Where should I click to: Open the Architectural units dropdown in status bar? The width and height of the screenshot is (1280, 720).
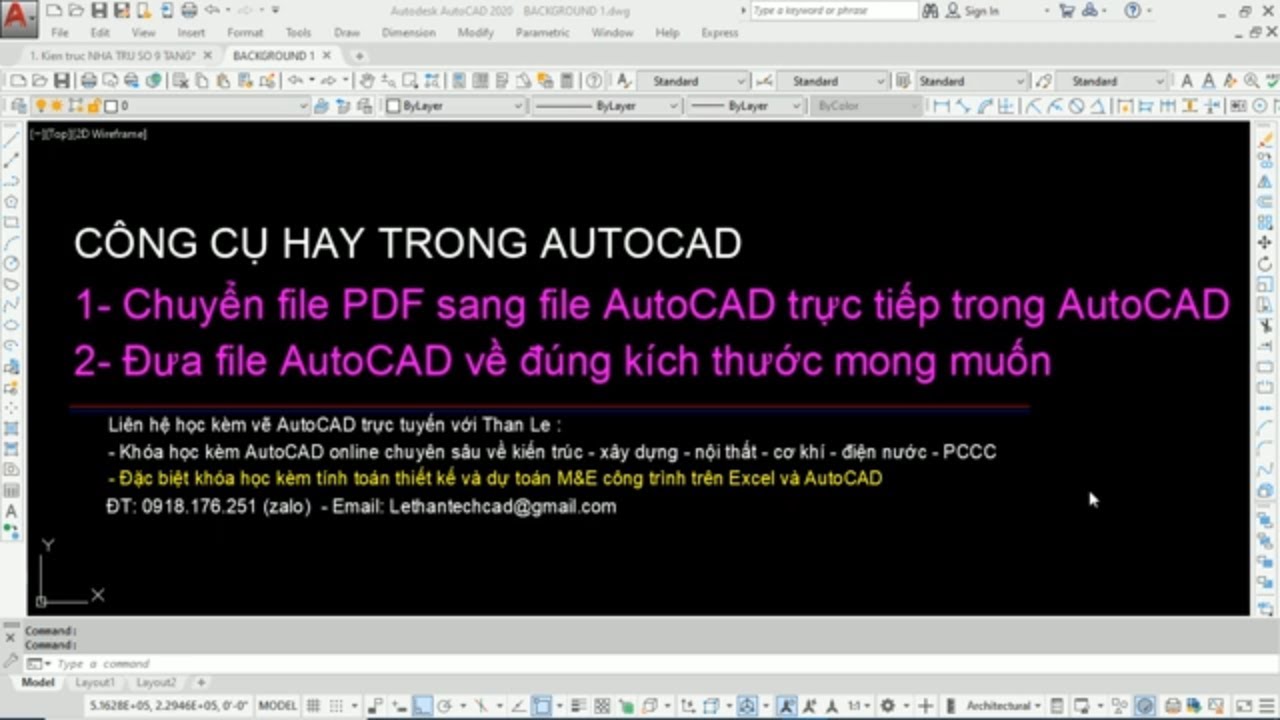coord(1004,706)
